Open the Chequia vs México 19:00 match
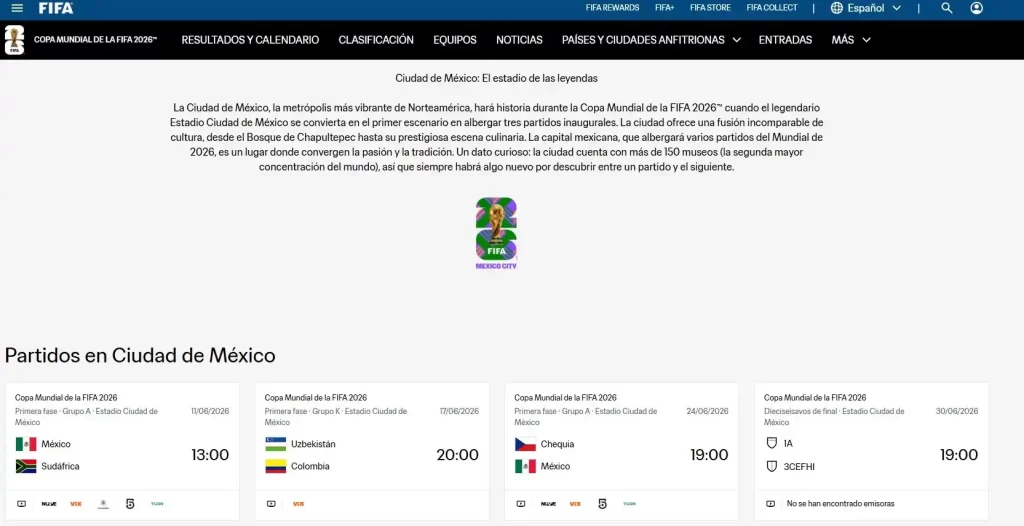The image size is (1024, 526). pyautogui.click(x=622, y=451)
